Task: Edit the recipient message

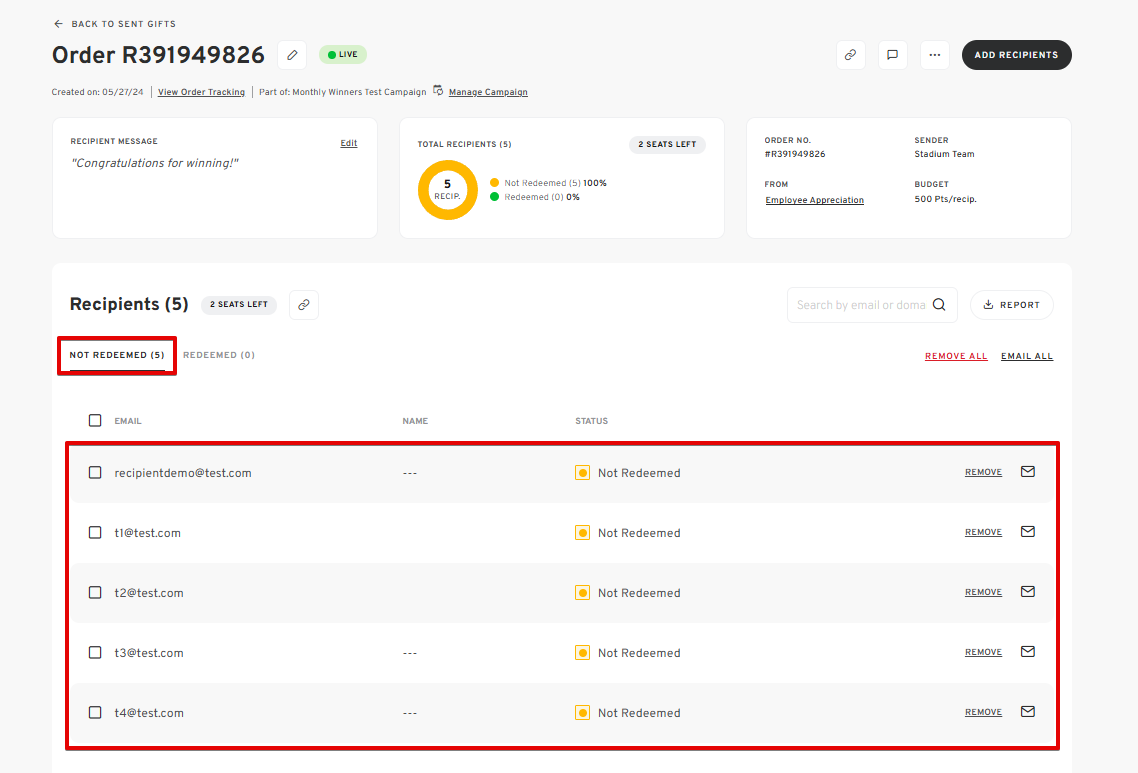Action: [348, 143]
